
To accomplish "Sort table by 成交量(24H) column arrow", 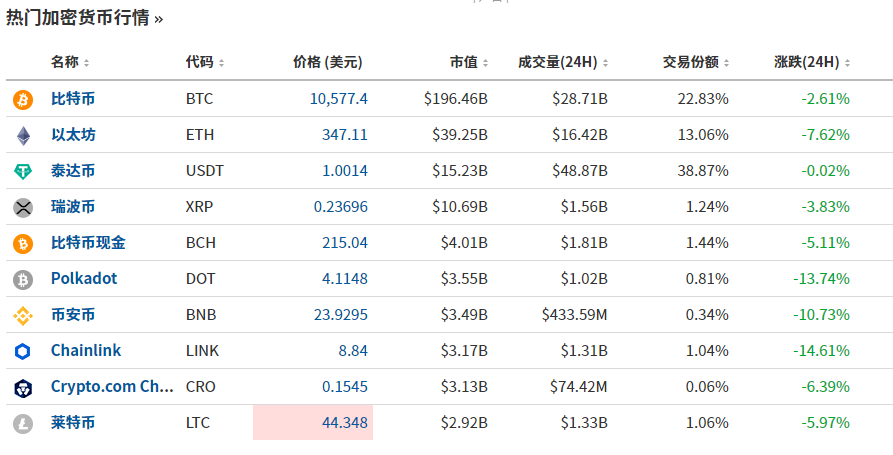I will (x=605, y=63).
